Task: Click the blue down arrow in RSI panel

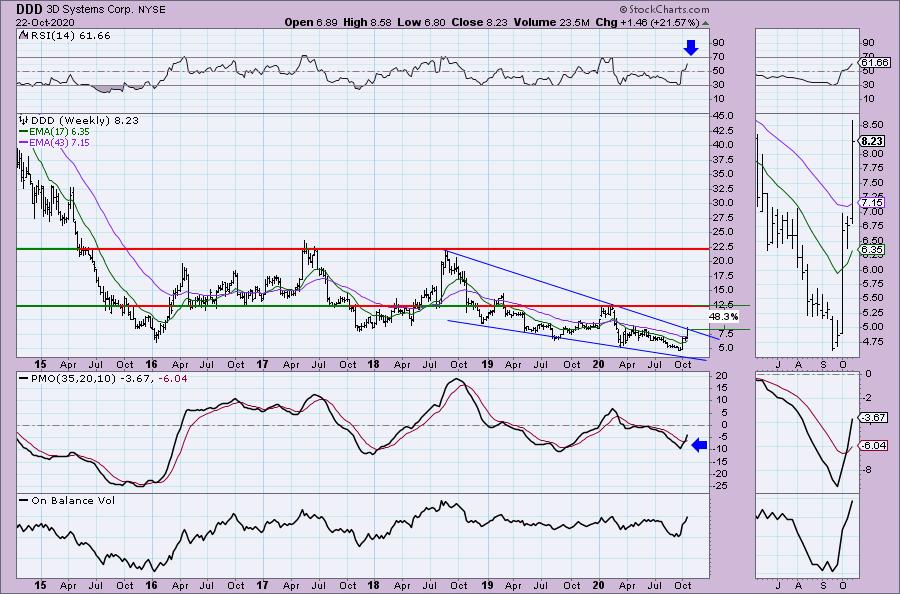Action: (690, 47)
